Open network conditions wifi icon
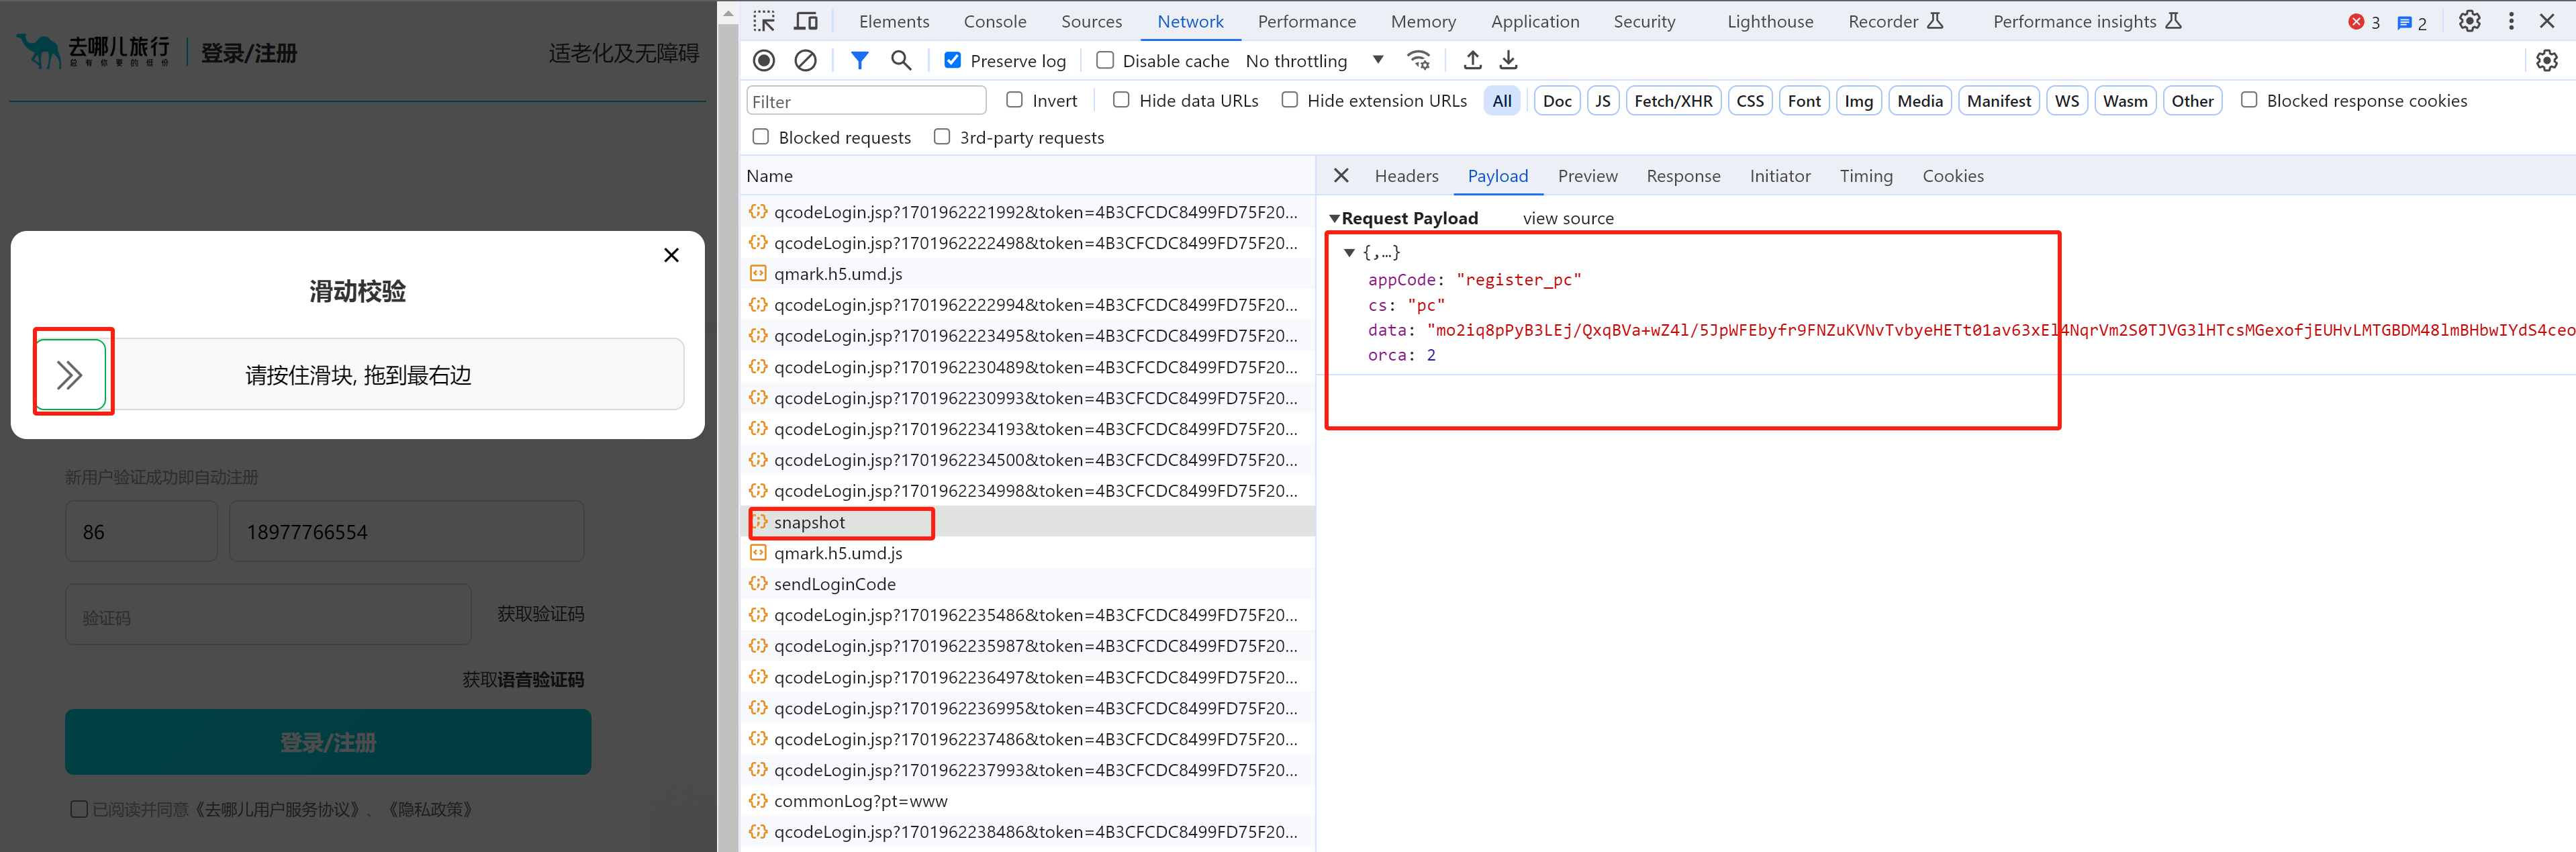This screenshot has height=852, width=2576. (x=1418, y=61)
